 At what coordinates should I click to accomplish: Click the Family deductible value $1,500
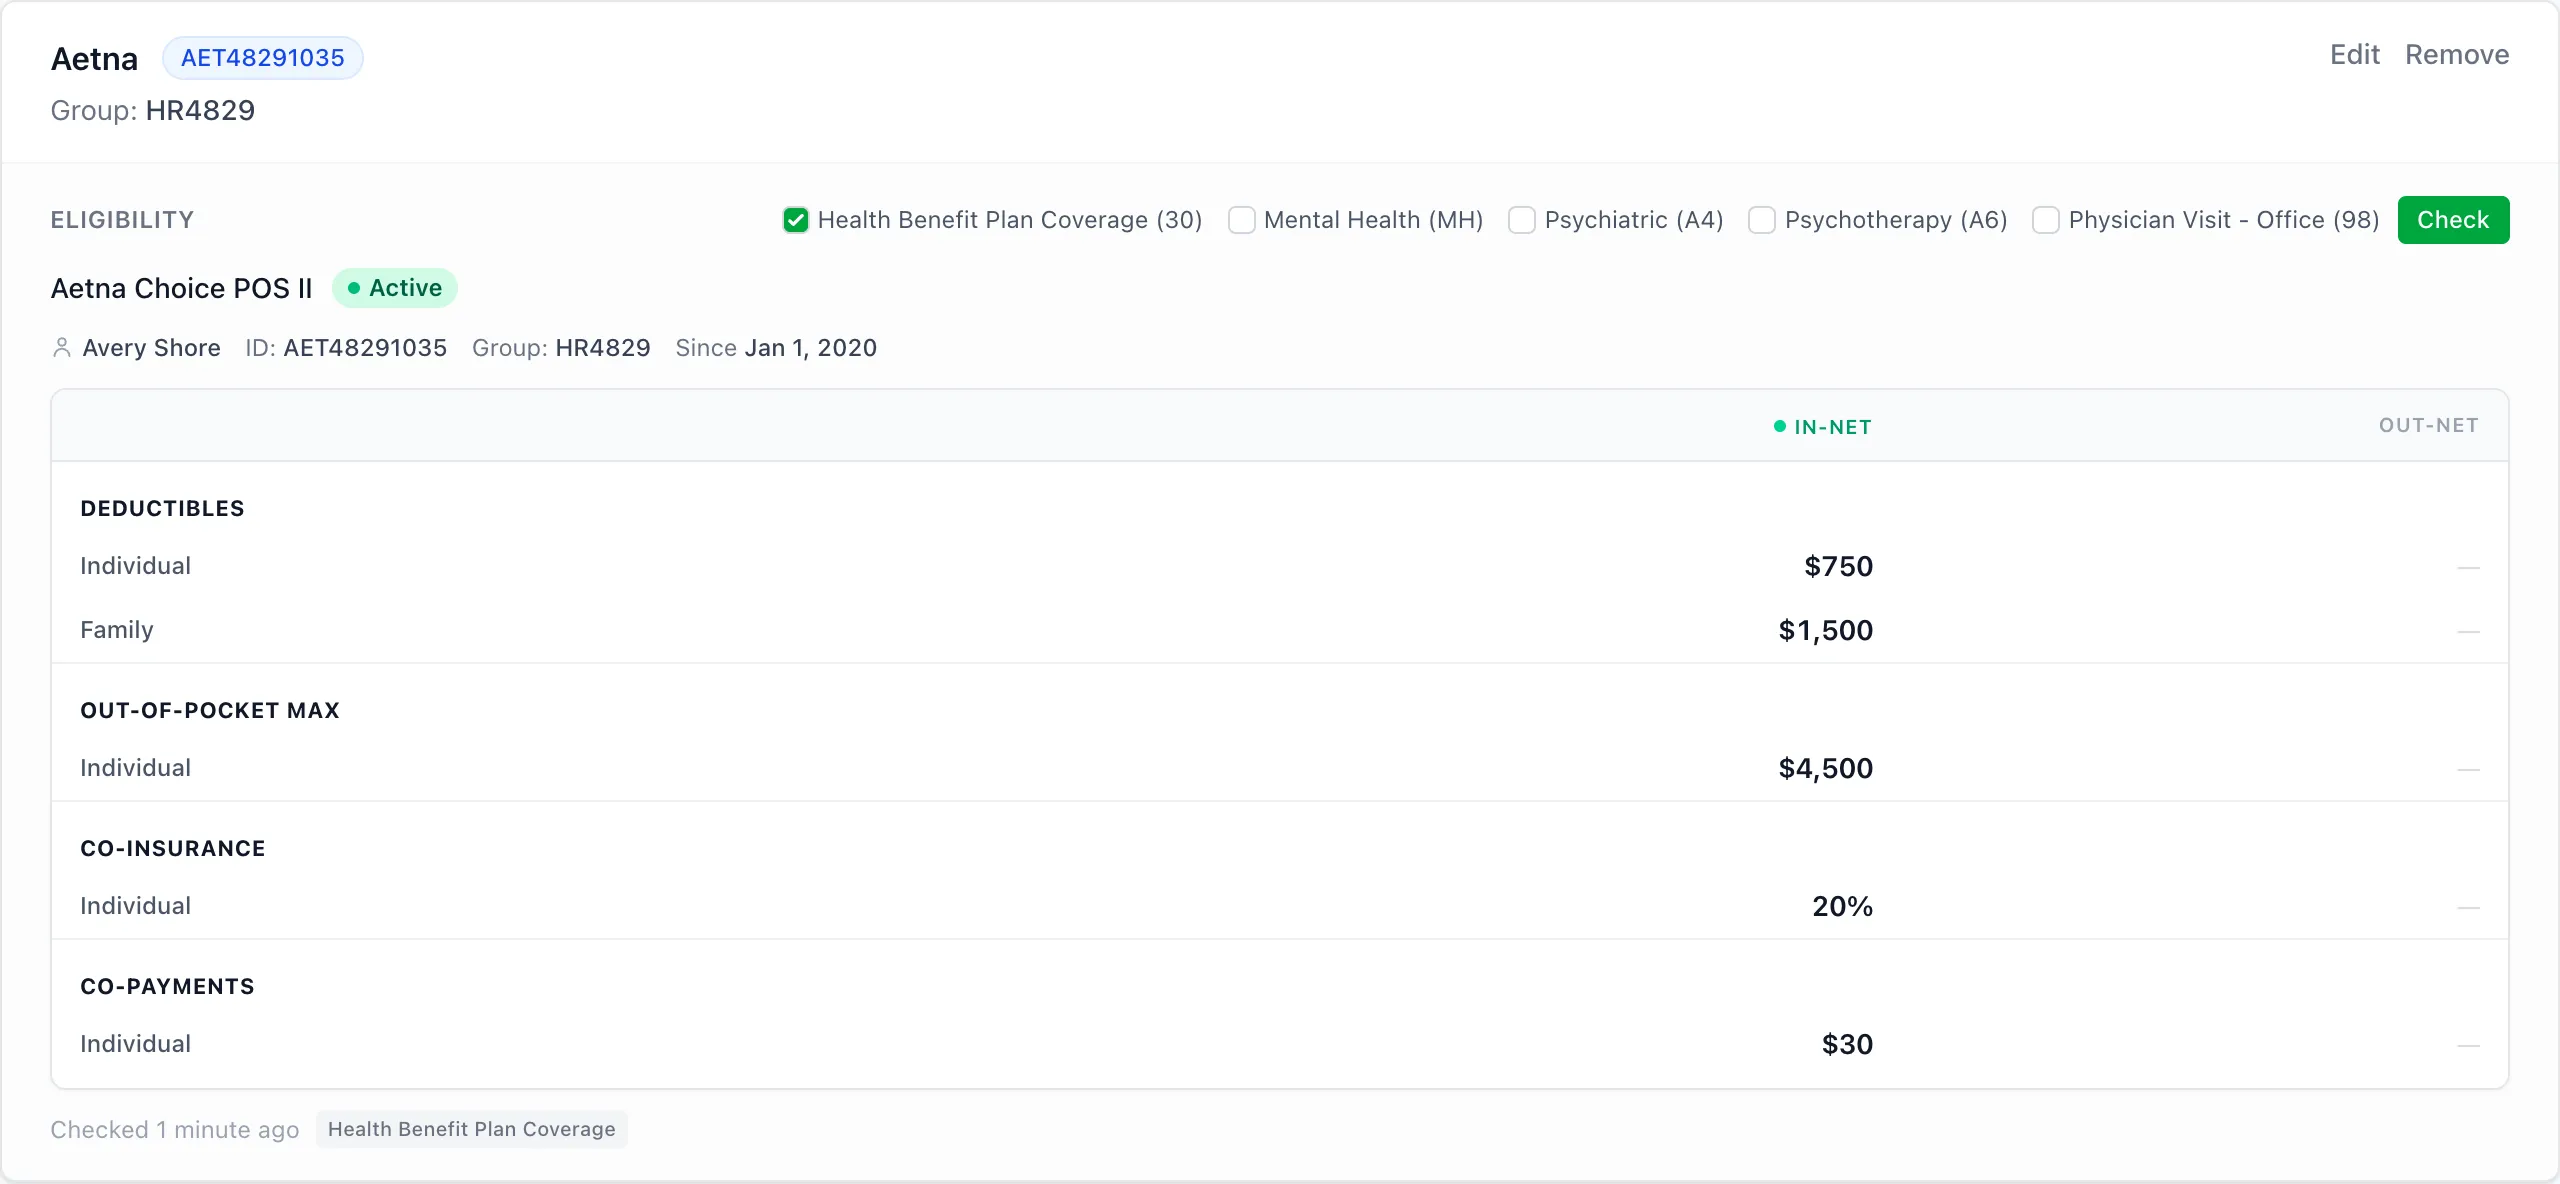[x=1823, y=630]
